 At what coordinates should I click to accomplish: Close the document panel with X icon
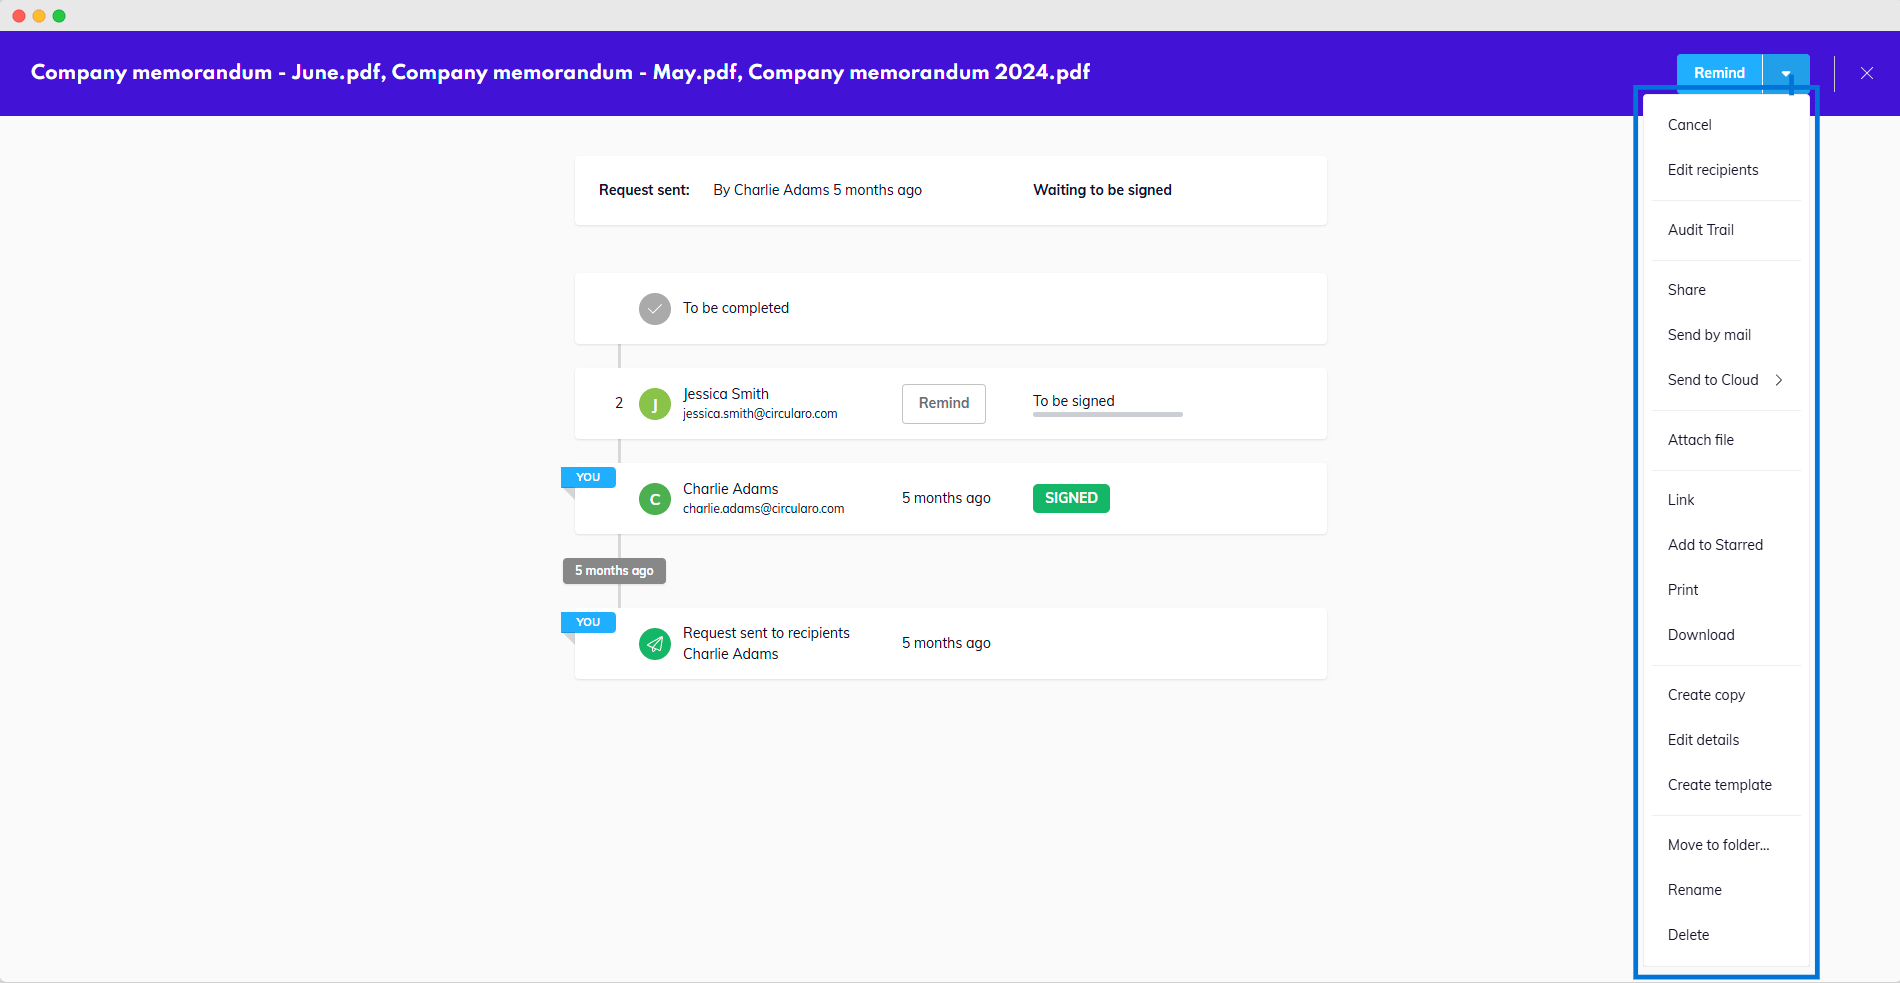(1866, 73)
